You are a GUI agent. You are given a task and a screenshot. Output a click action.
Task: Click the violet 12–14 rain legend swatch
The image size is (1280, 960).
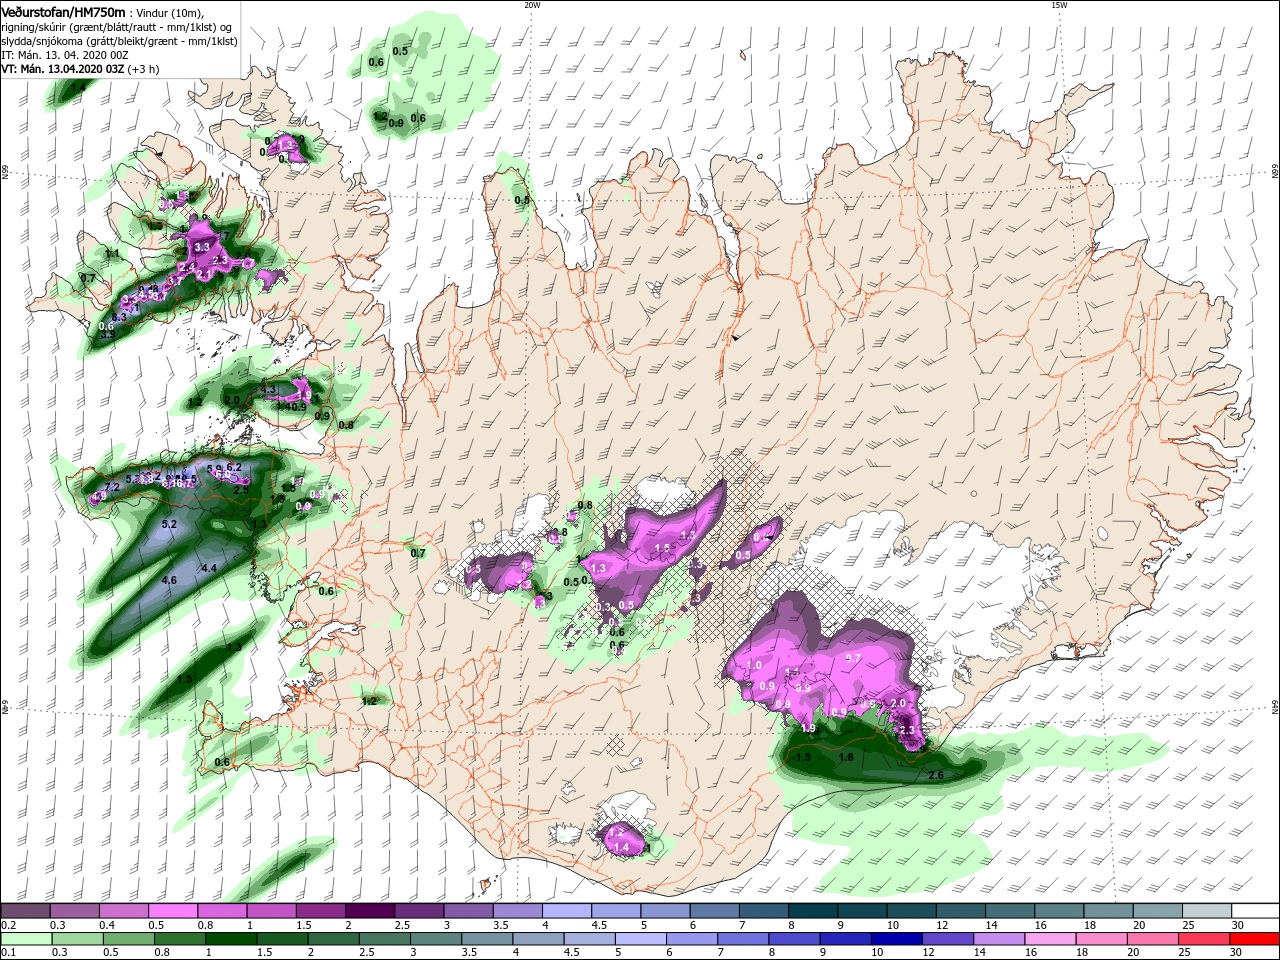pos(949,939)
